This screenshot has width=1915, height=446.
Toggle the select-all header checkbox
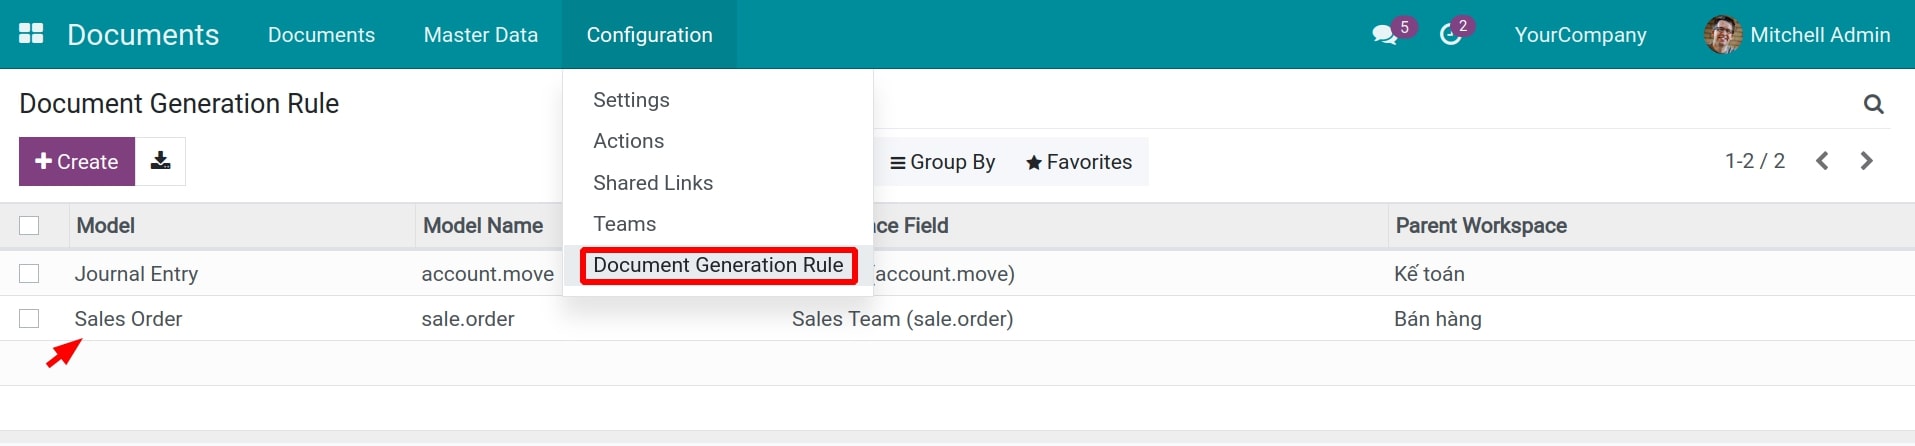pos(29,226)
